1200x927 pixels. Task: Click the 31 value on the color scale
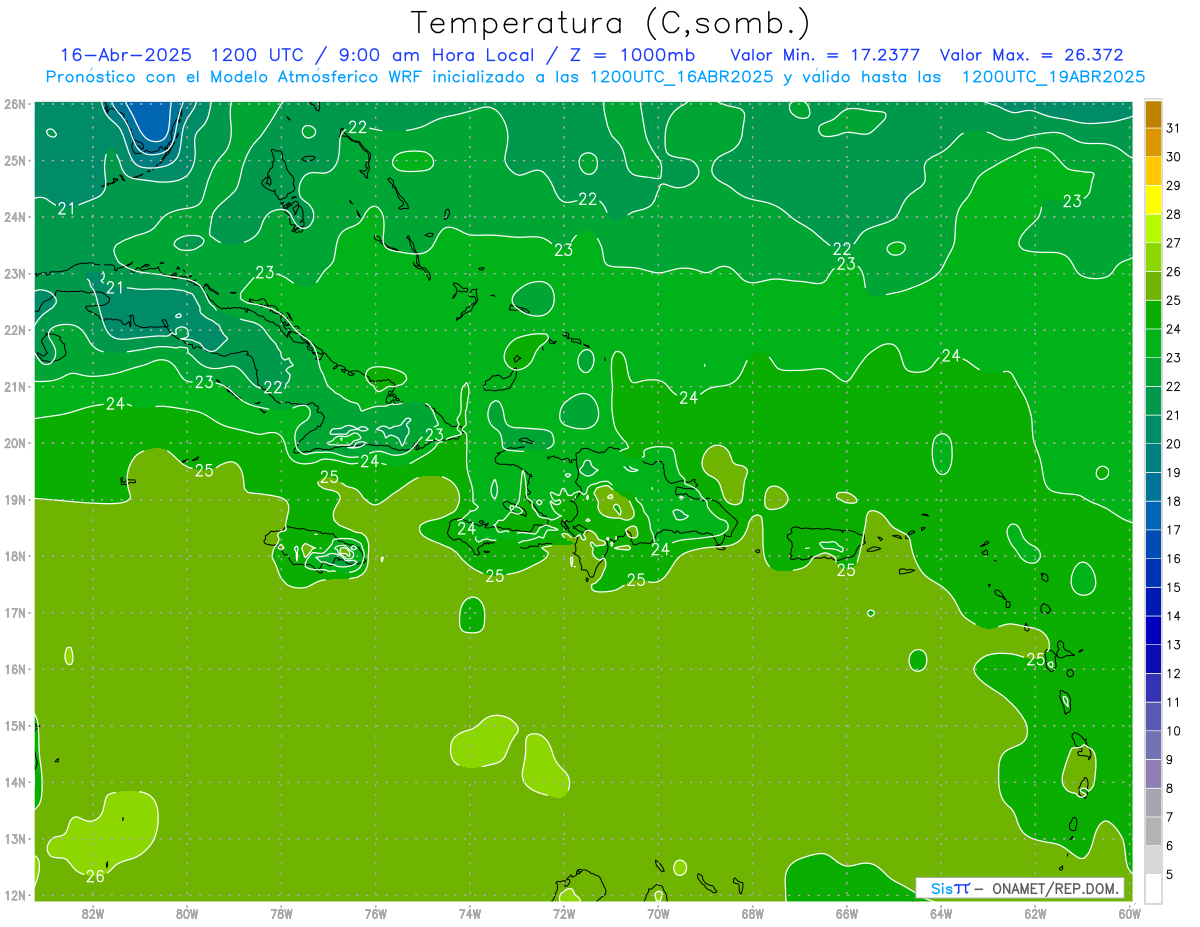click(1174, 128)
